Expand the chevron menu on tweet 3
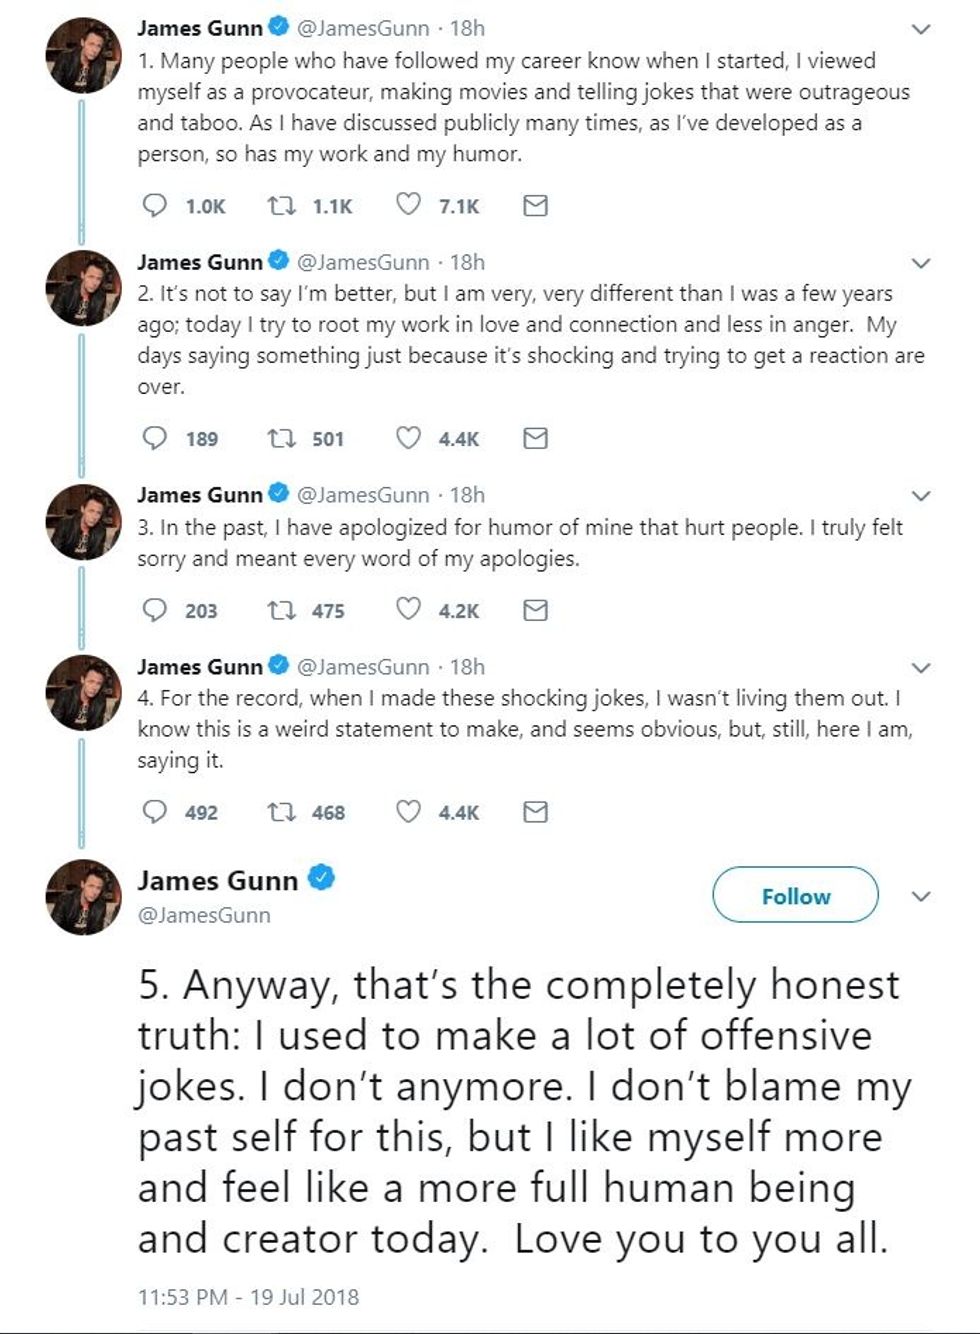 922,496
